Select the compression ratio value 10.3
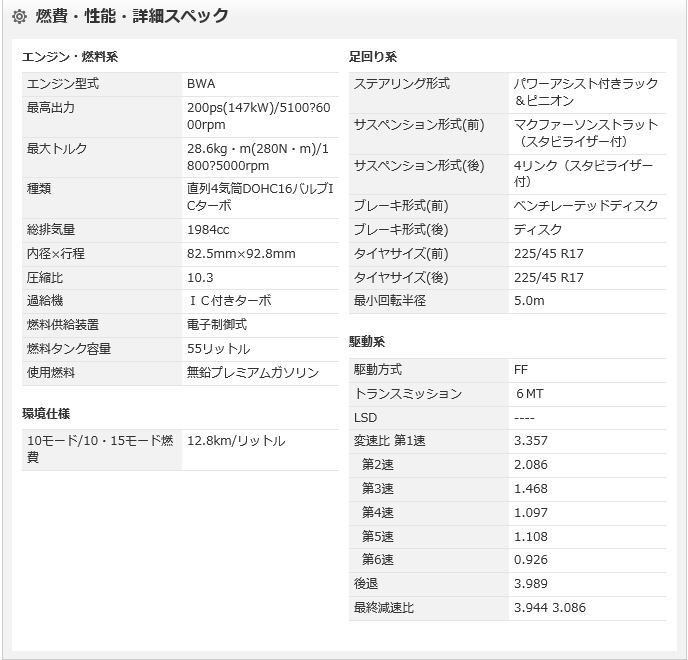Screen dimensions: 688x660 click(200, 277)
